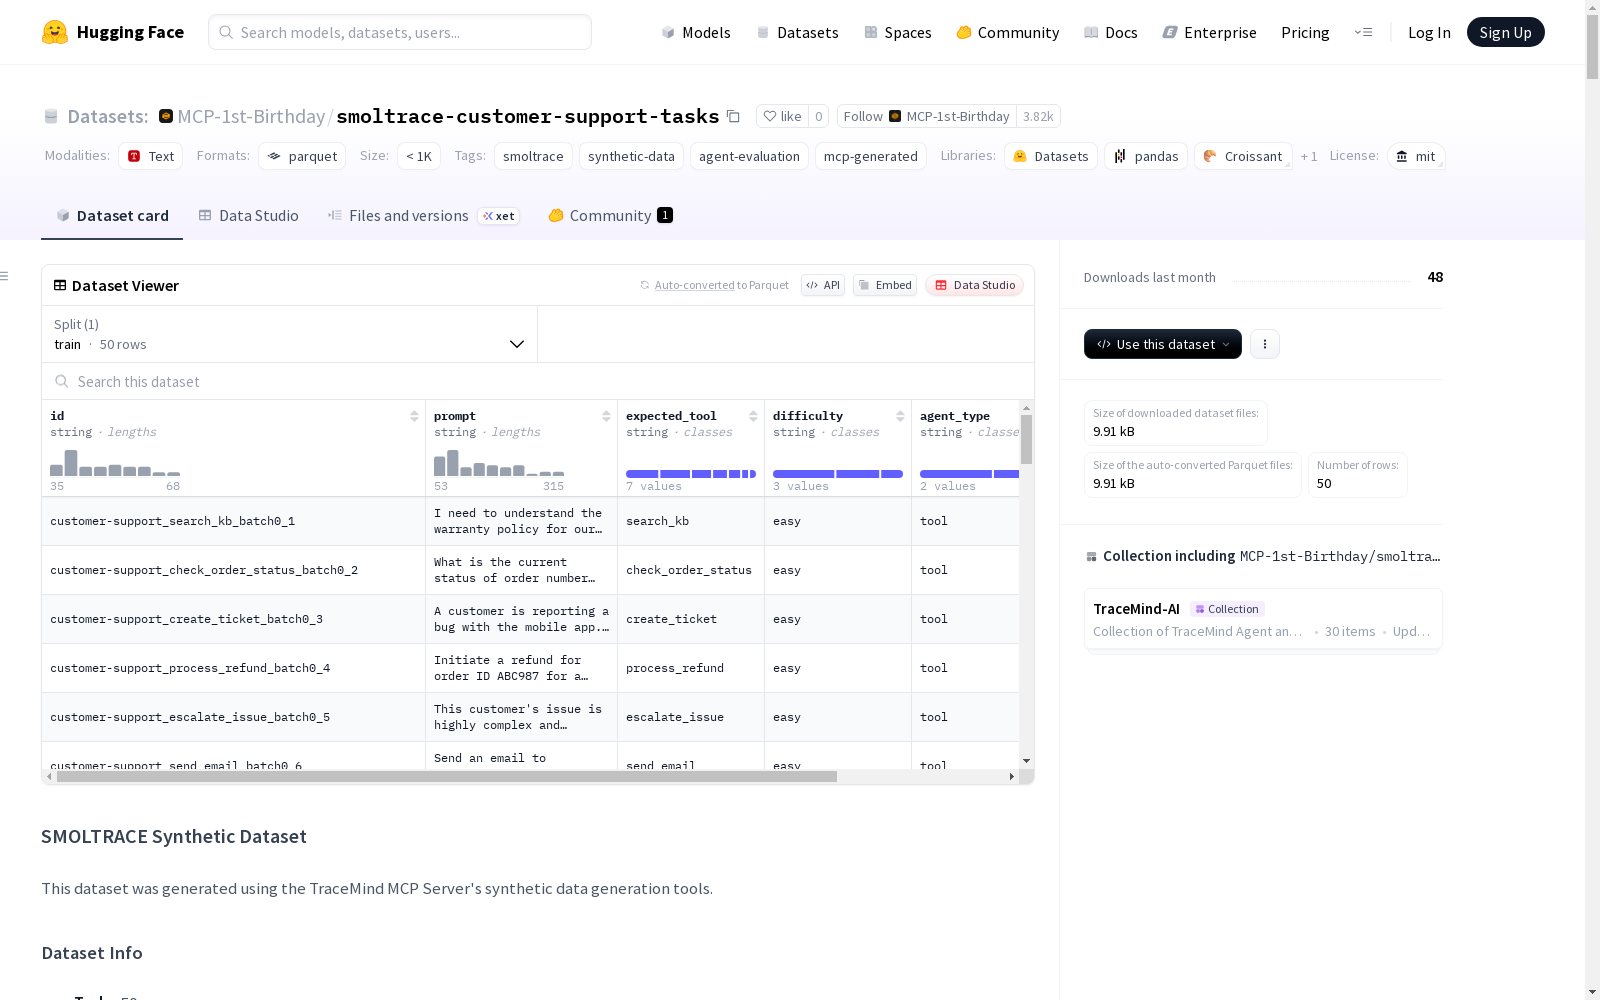Click the MCP-1st-Birthday organization avatar icon
1600x1000 pixels.
pos(166,116)
